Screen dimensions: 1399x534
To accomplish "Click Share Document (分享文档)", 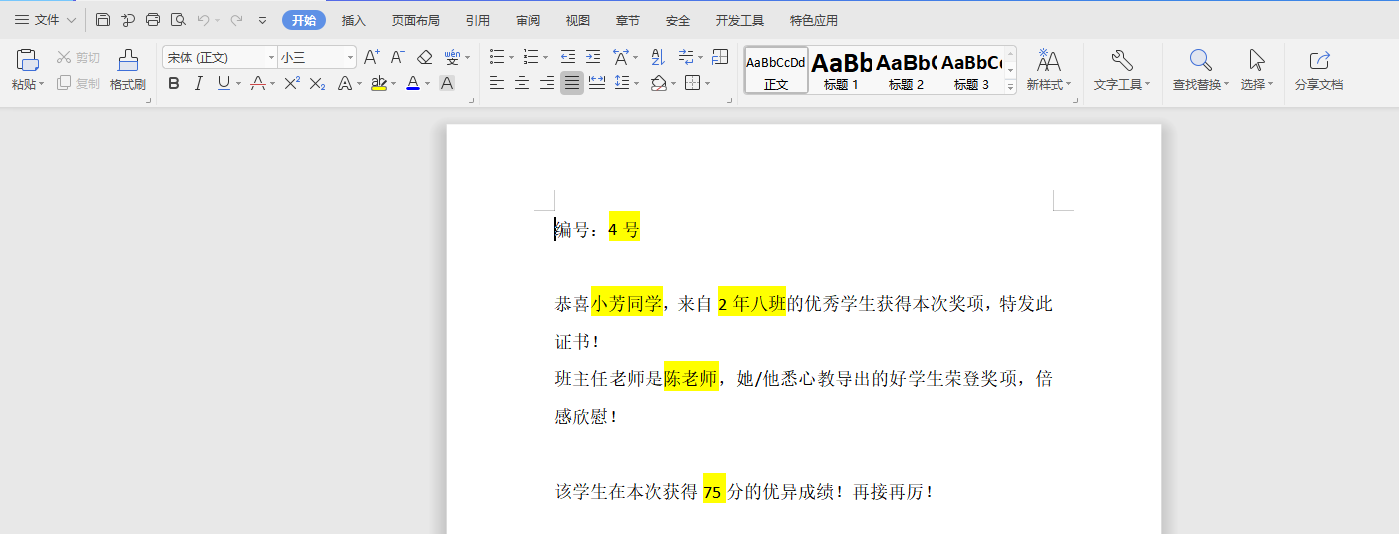I will point(1319,70).
